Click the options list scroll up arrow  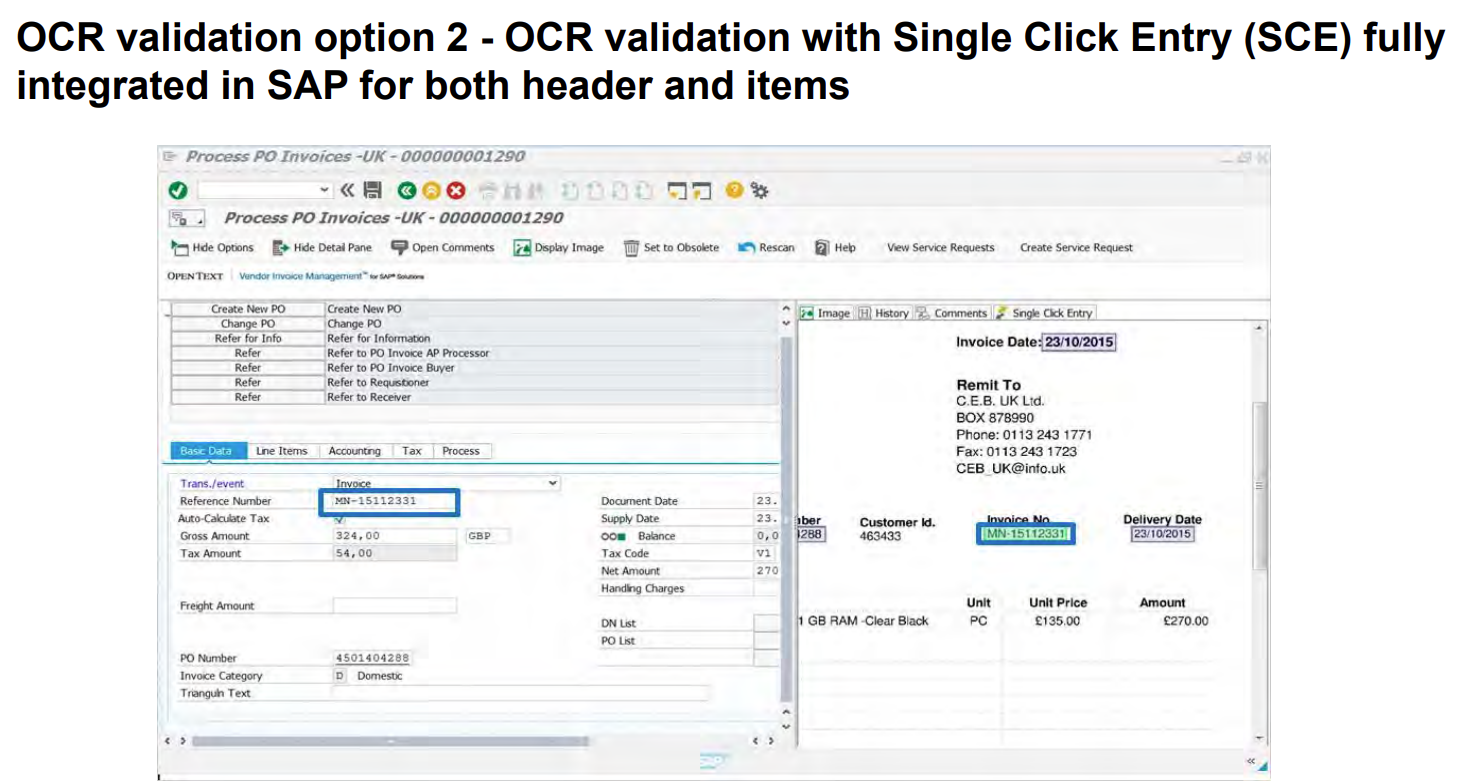point(786,309)
